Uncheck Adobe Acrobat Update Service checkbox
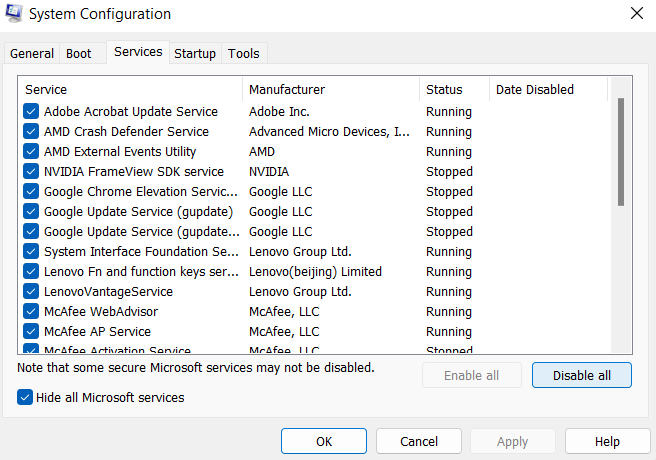 click(31, 112)
